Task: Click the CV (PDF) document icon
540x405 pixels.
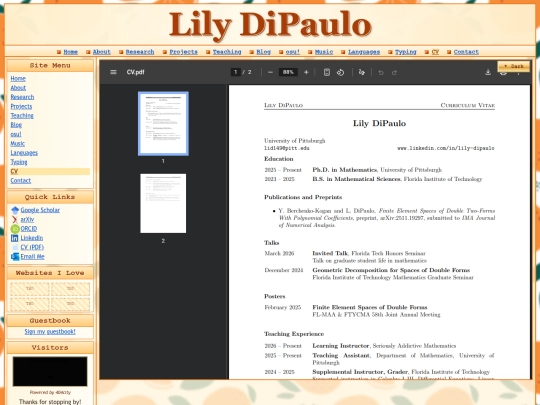Action: coord(15,247)
